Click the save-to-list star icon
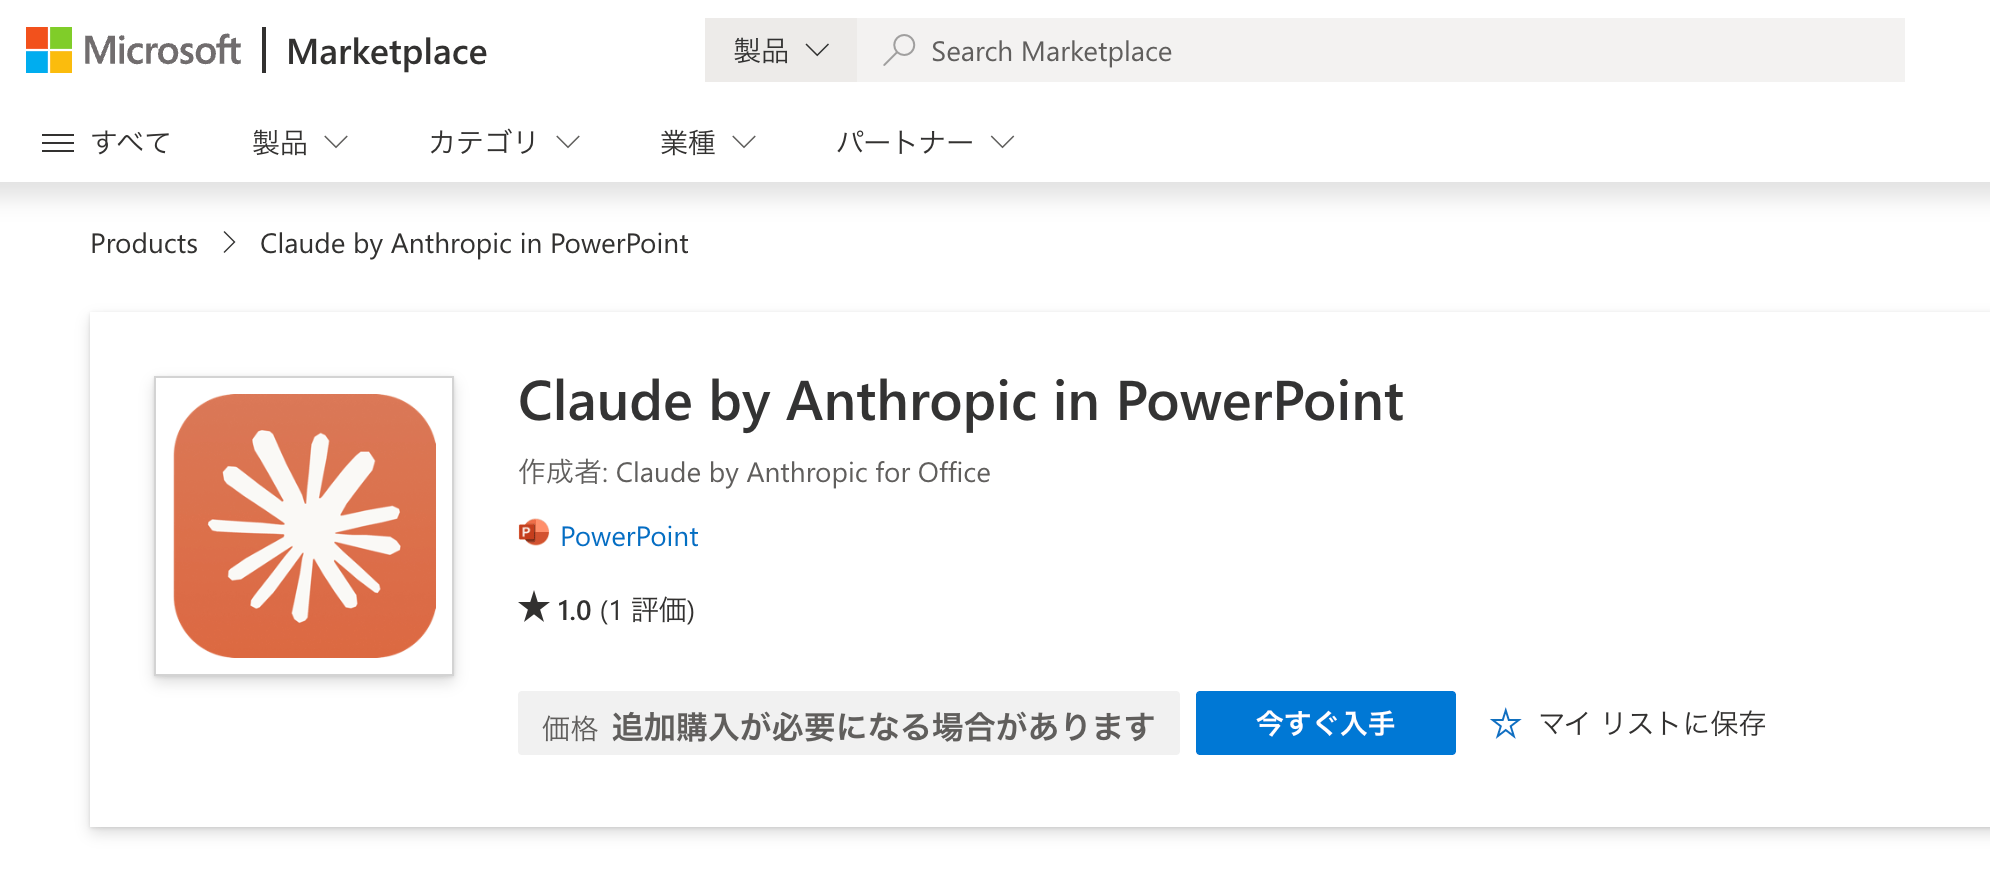This screenshot has width=1990, height=874. tap(1505, 723)
